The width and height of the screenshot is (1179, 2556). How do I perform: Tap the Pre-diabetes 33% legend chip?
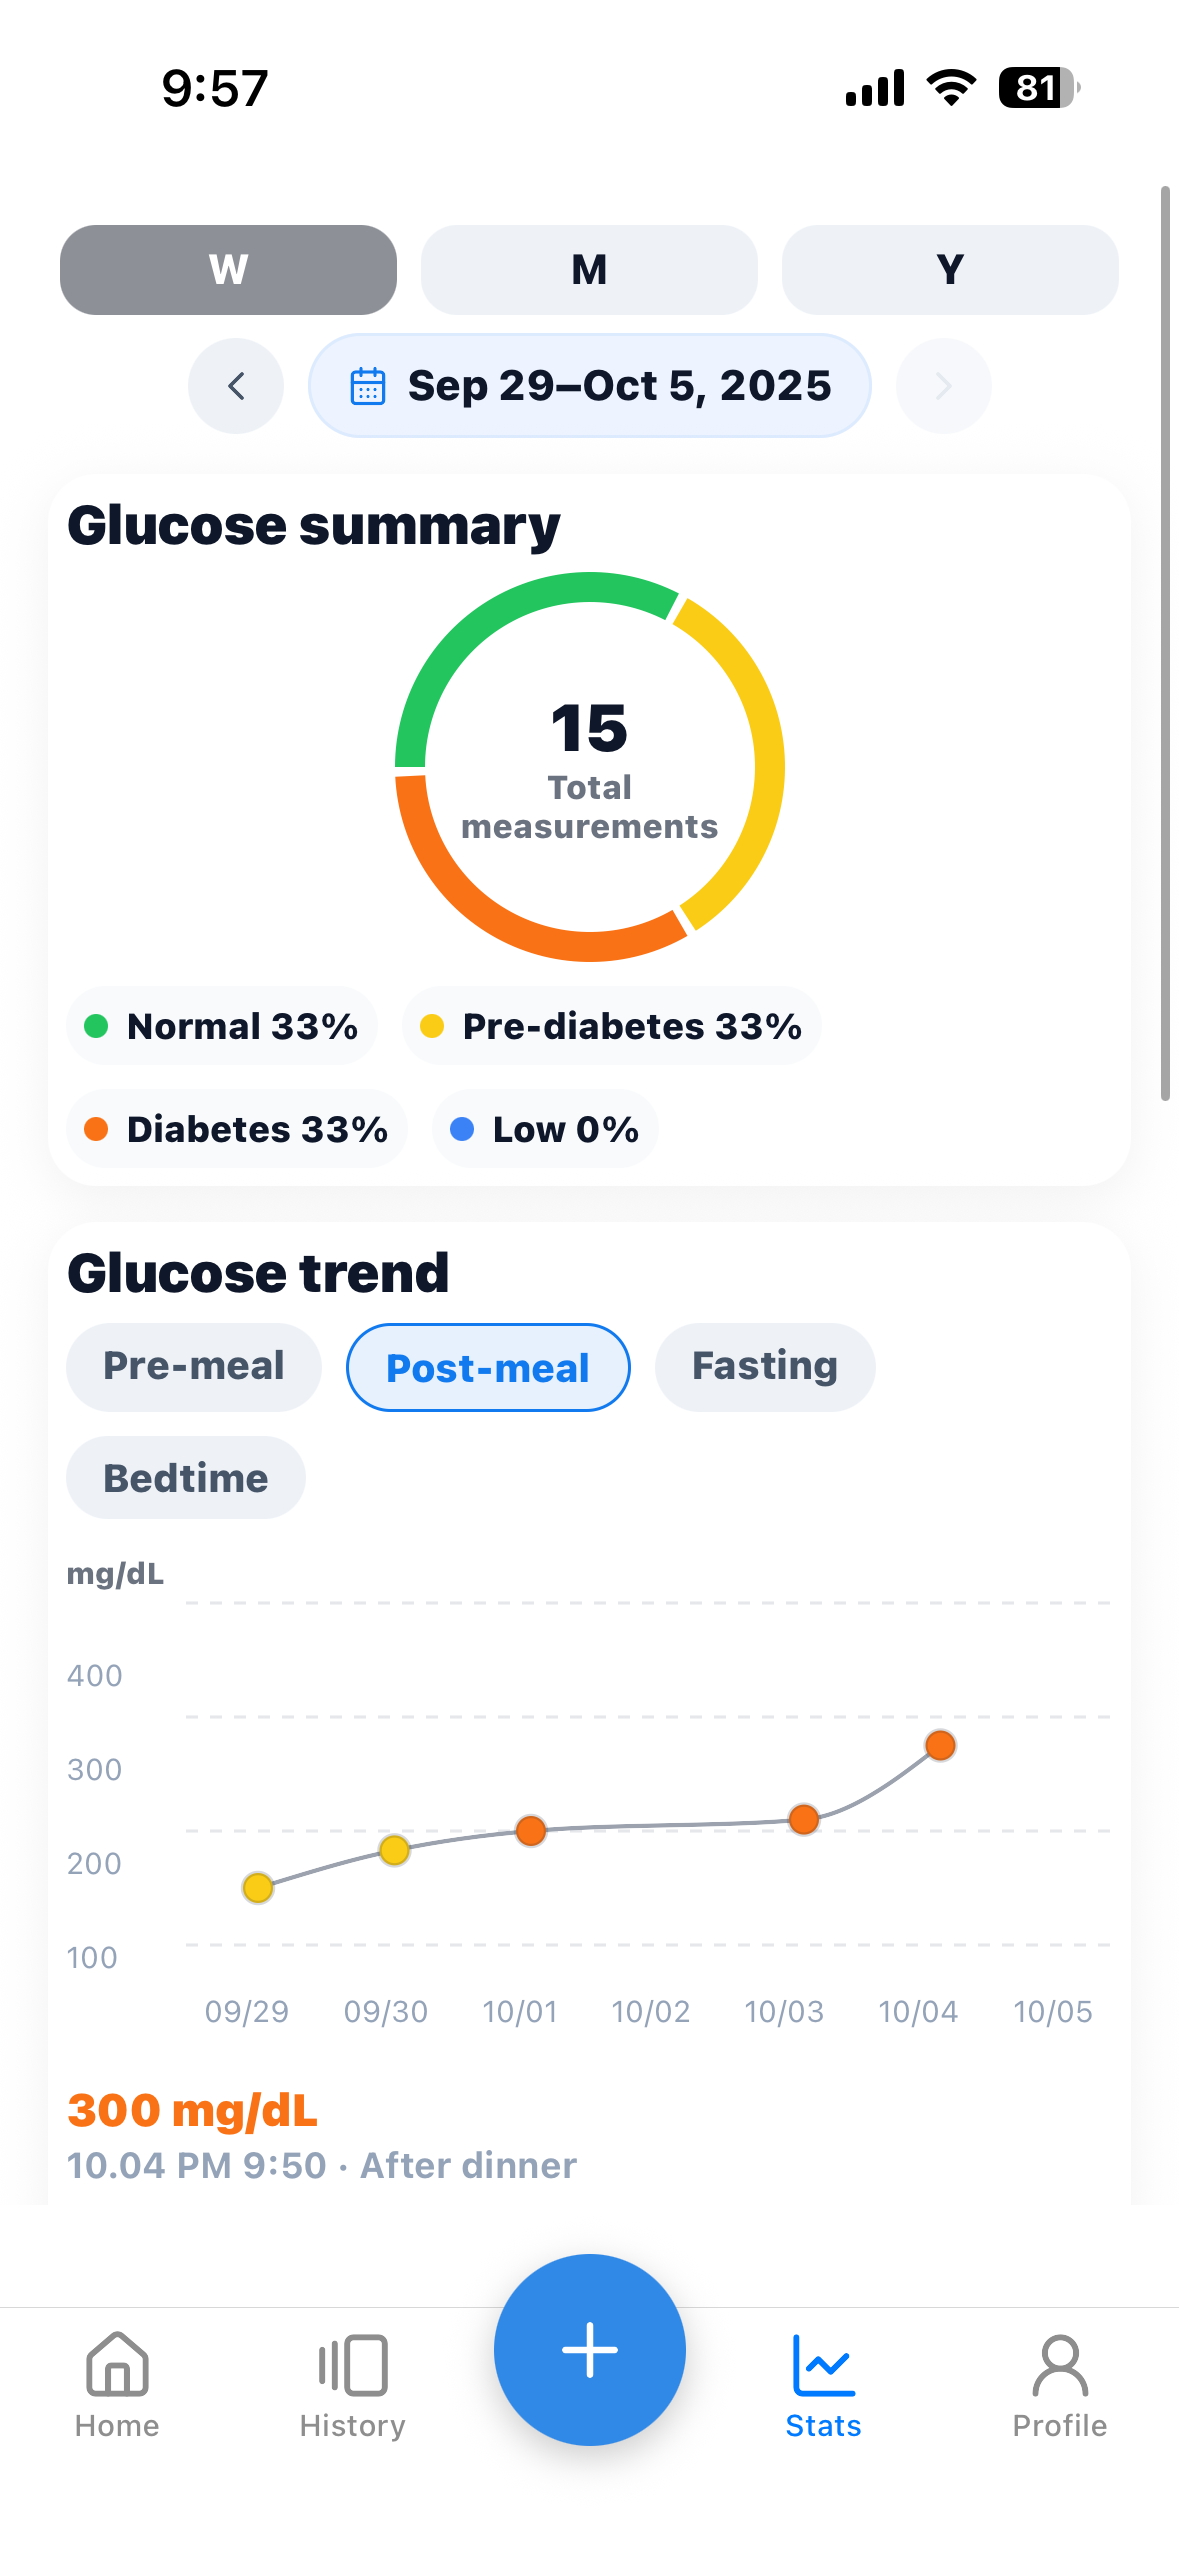point(611,1026)
